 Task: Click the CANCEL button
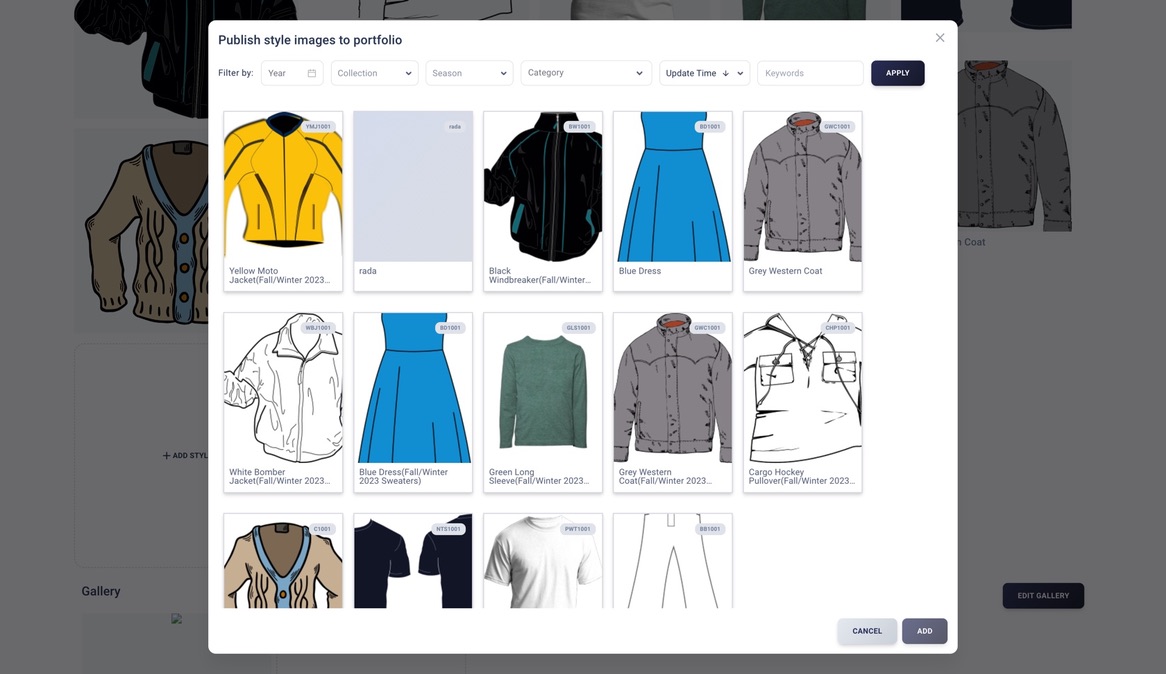point(867,631)
